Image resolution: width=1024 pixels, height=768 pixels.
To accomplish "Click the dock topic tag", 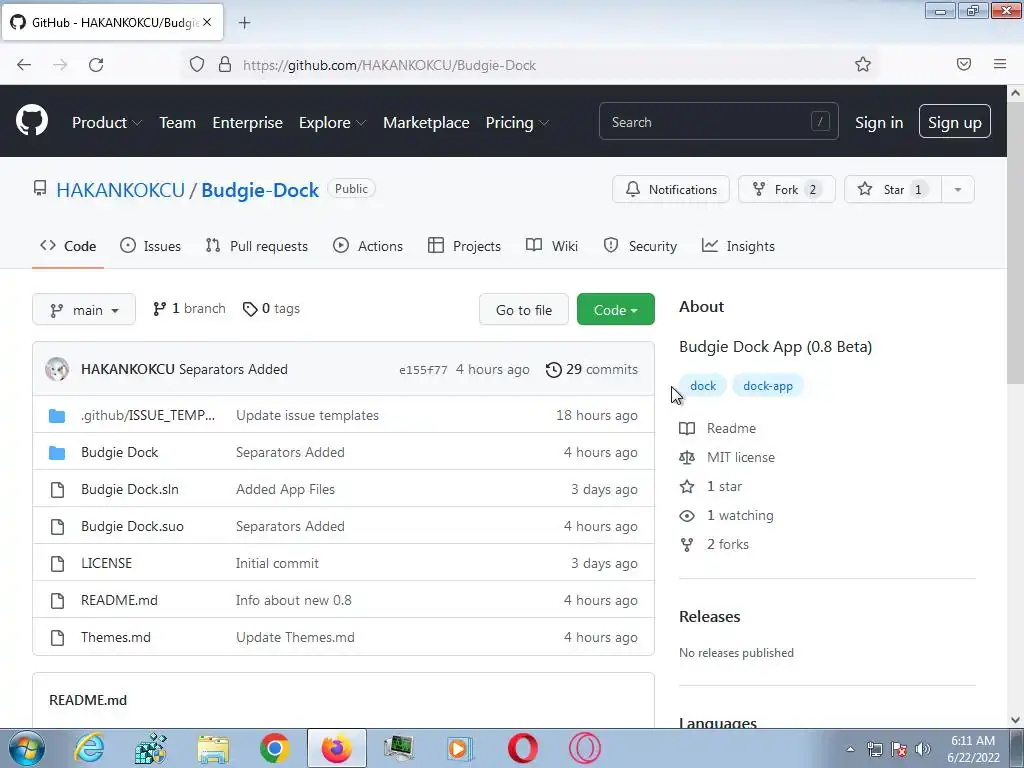I will point(703,386).
